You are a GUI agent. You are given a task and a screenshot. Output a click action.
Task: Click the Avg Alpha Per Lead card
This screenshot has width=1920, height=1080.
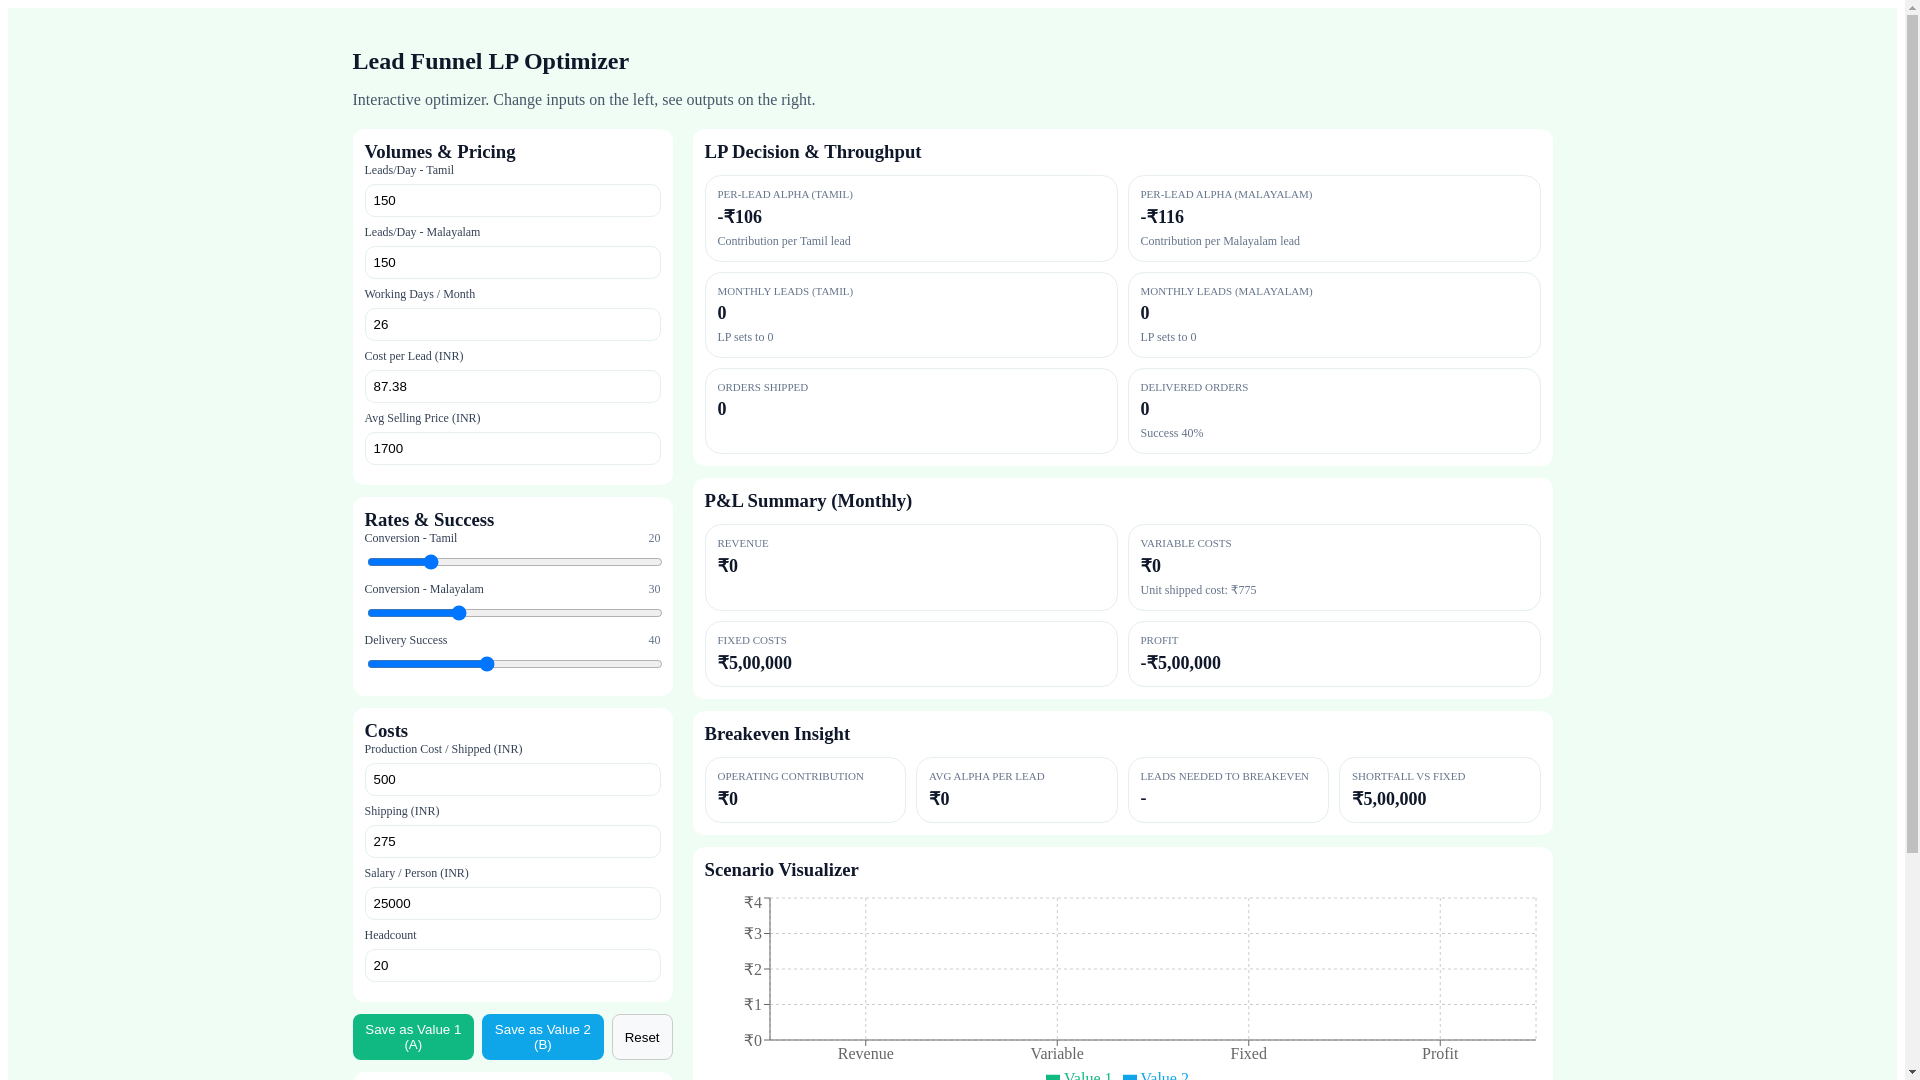(1017, 790)
